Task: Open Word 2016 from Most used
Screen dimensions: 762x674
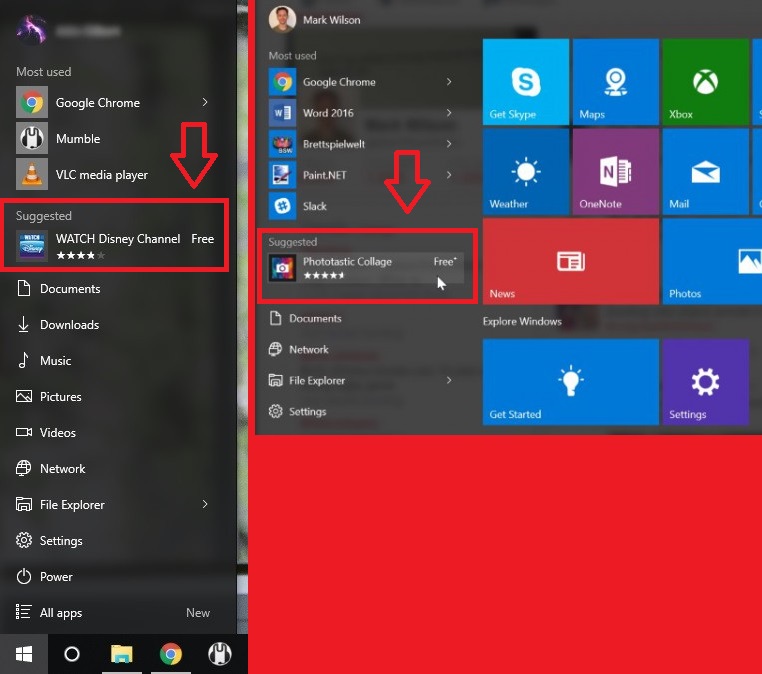Action: pos(362,113)
